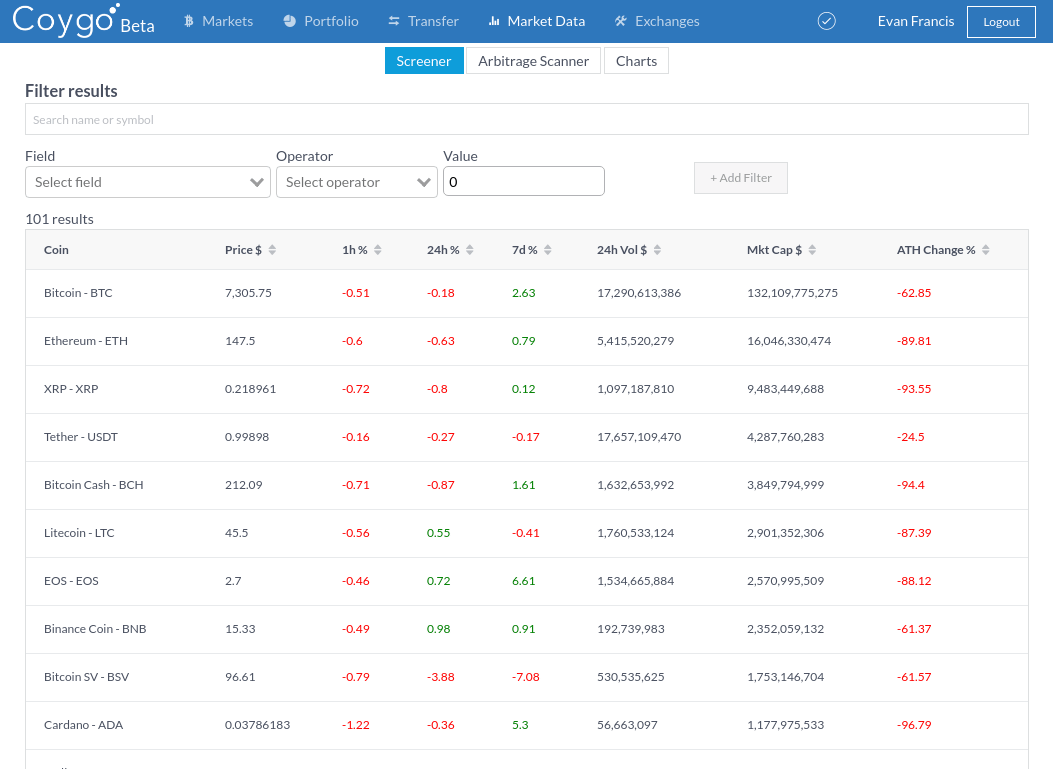Sort table by the Price $ arrows

272,250
